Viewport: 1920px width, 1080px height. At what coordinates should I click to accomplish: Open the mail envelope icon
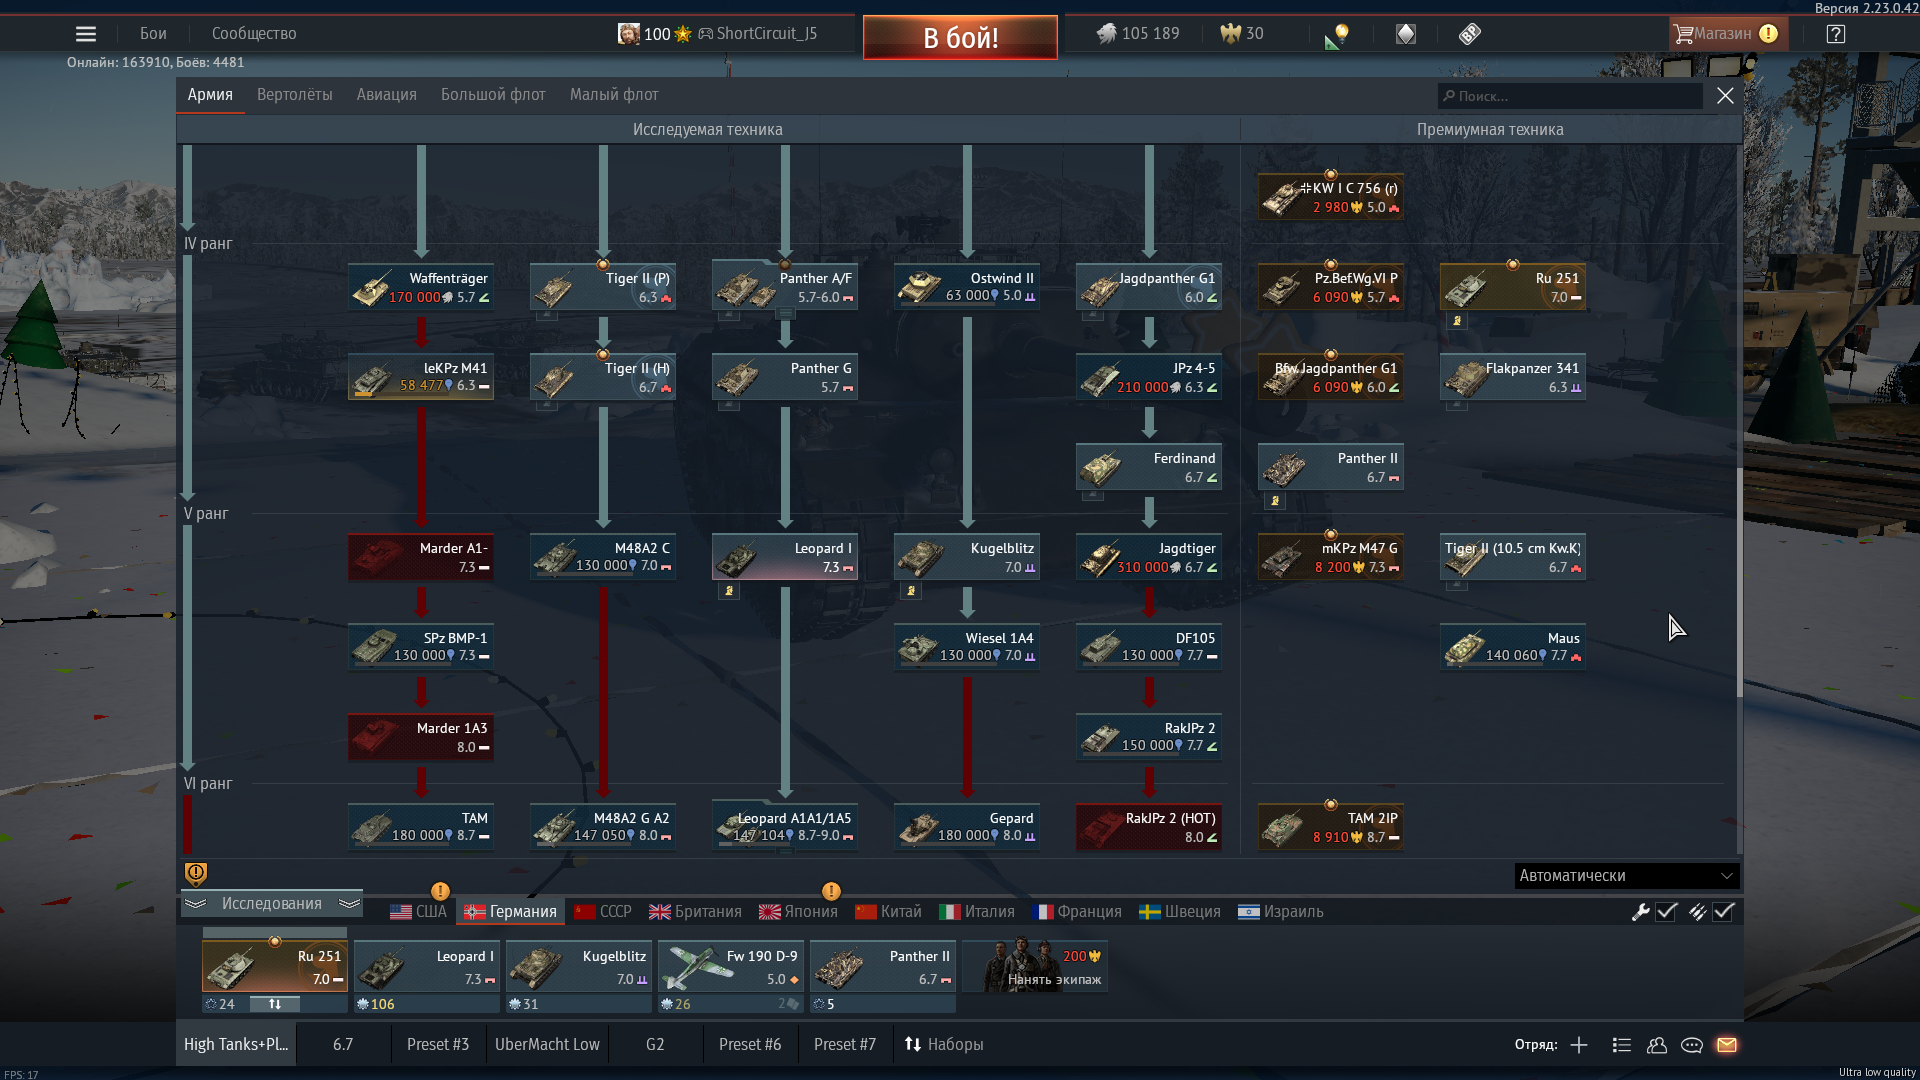1727,1045
